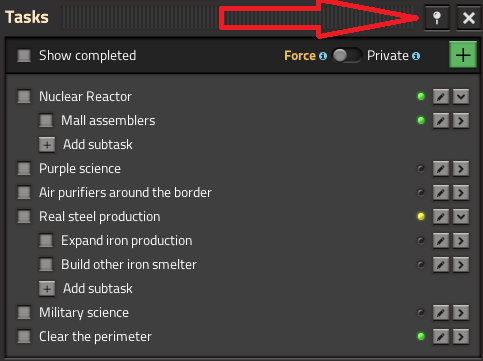This screenshot has width=483, height=361.
Task: Edit the Nuclear Reactor task pencil icon
Action: coord(441,97)
